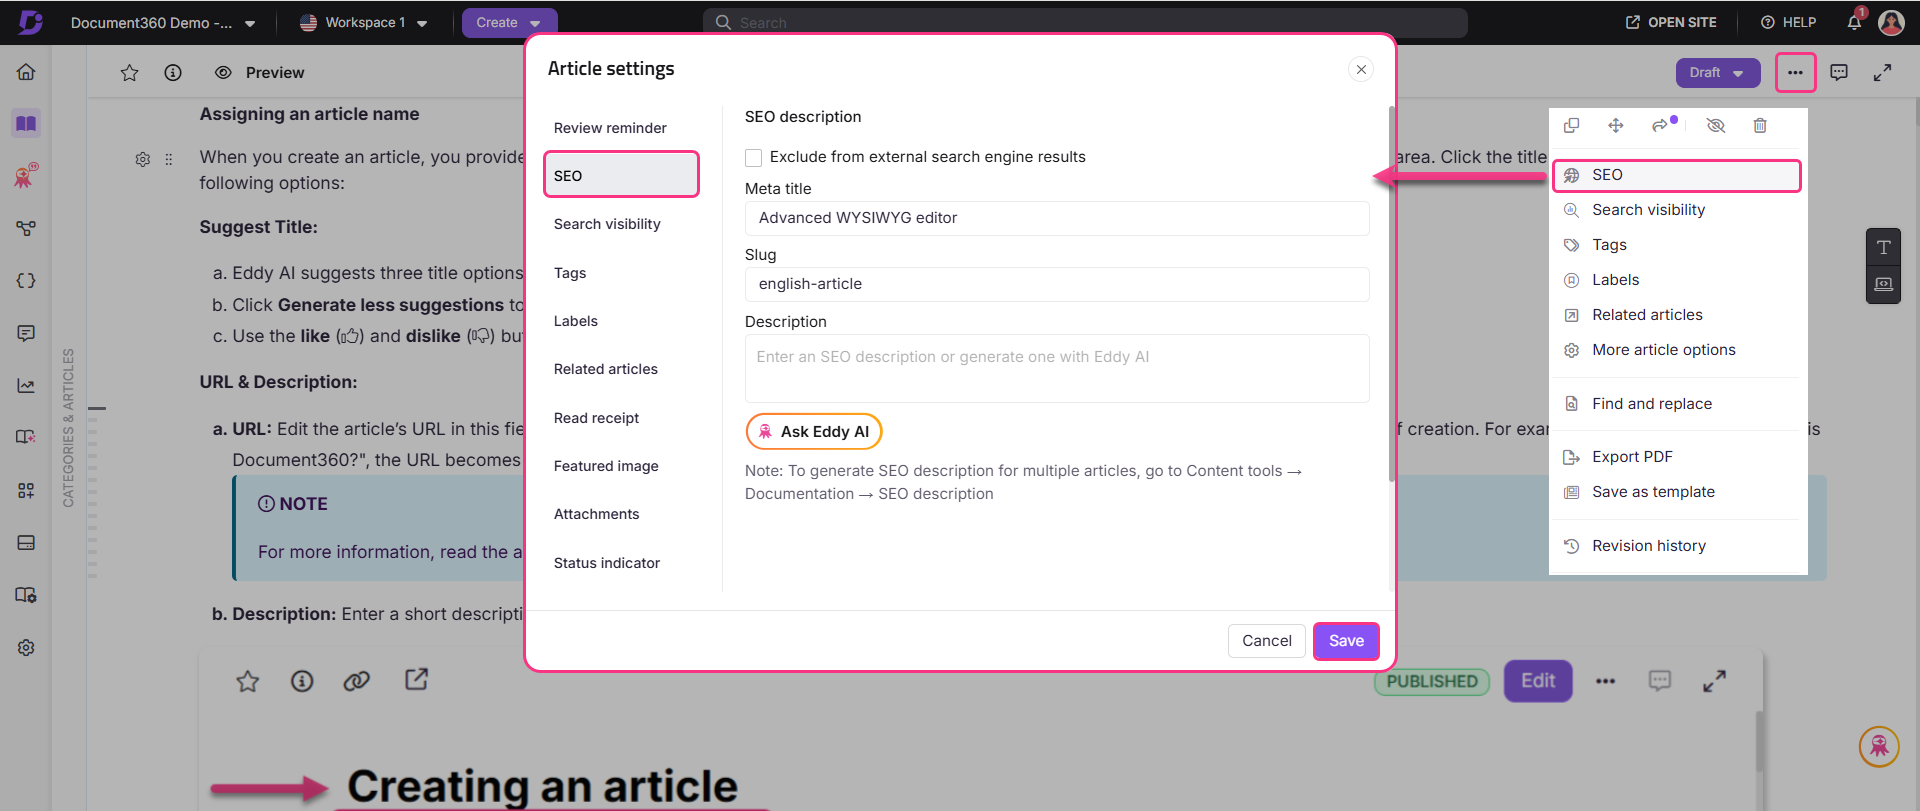
Task: Click OPEN SITE link in top bar
Action: [1671, 22]
